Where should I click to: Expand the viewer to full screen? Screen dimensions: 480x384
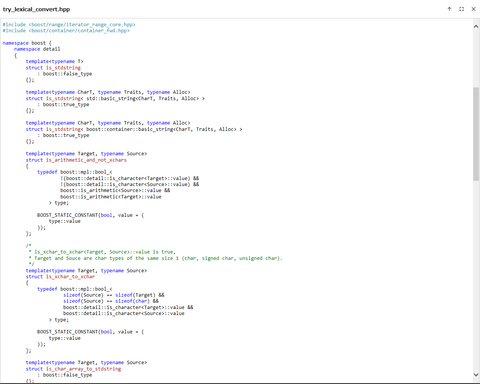pyautogui.click(x=461, y=9)
